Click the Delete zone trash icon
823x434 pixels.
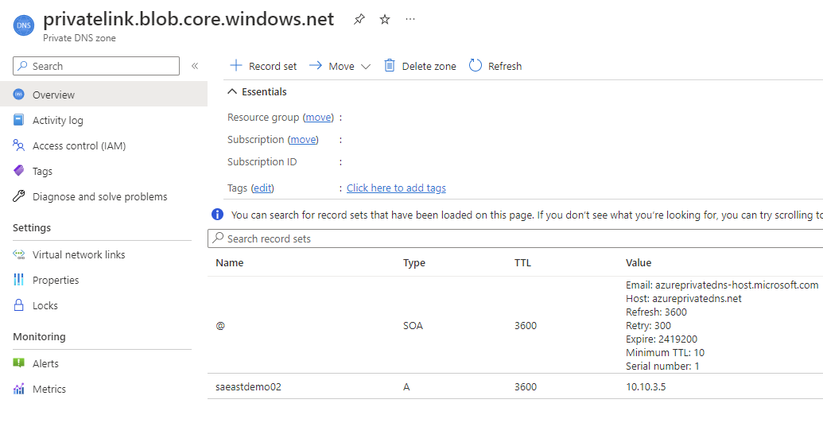point(389,66)
